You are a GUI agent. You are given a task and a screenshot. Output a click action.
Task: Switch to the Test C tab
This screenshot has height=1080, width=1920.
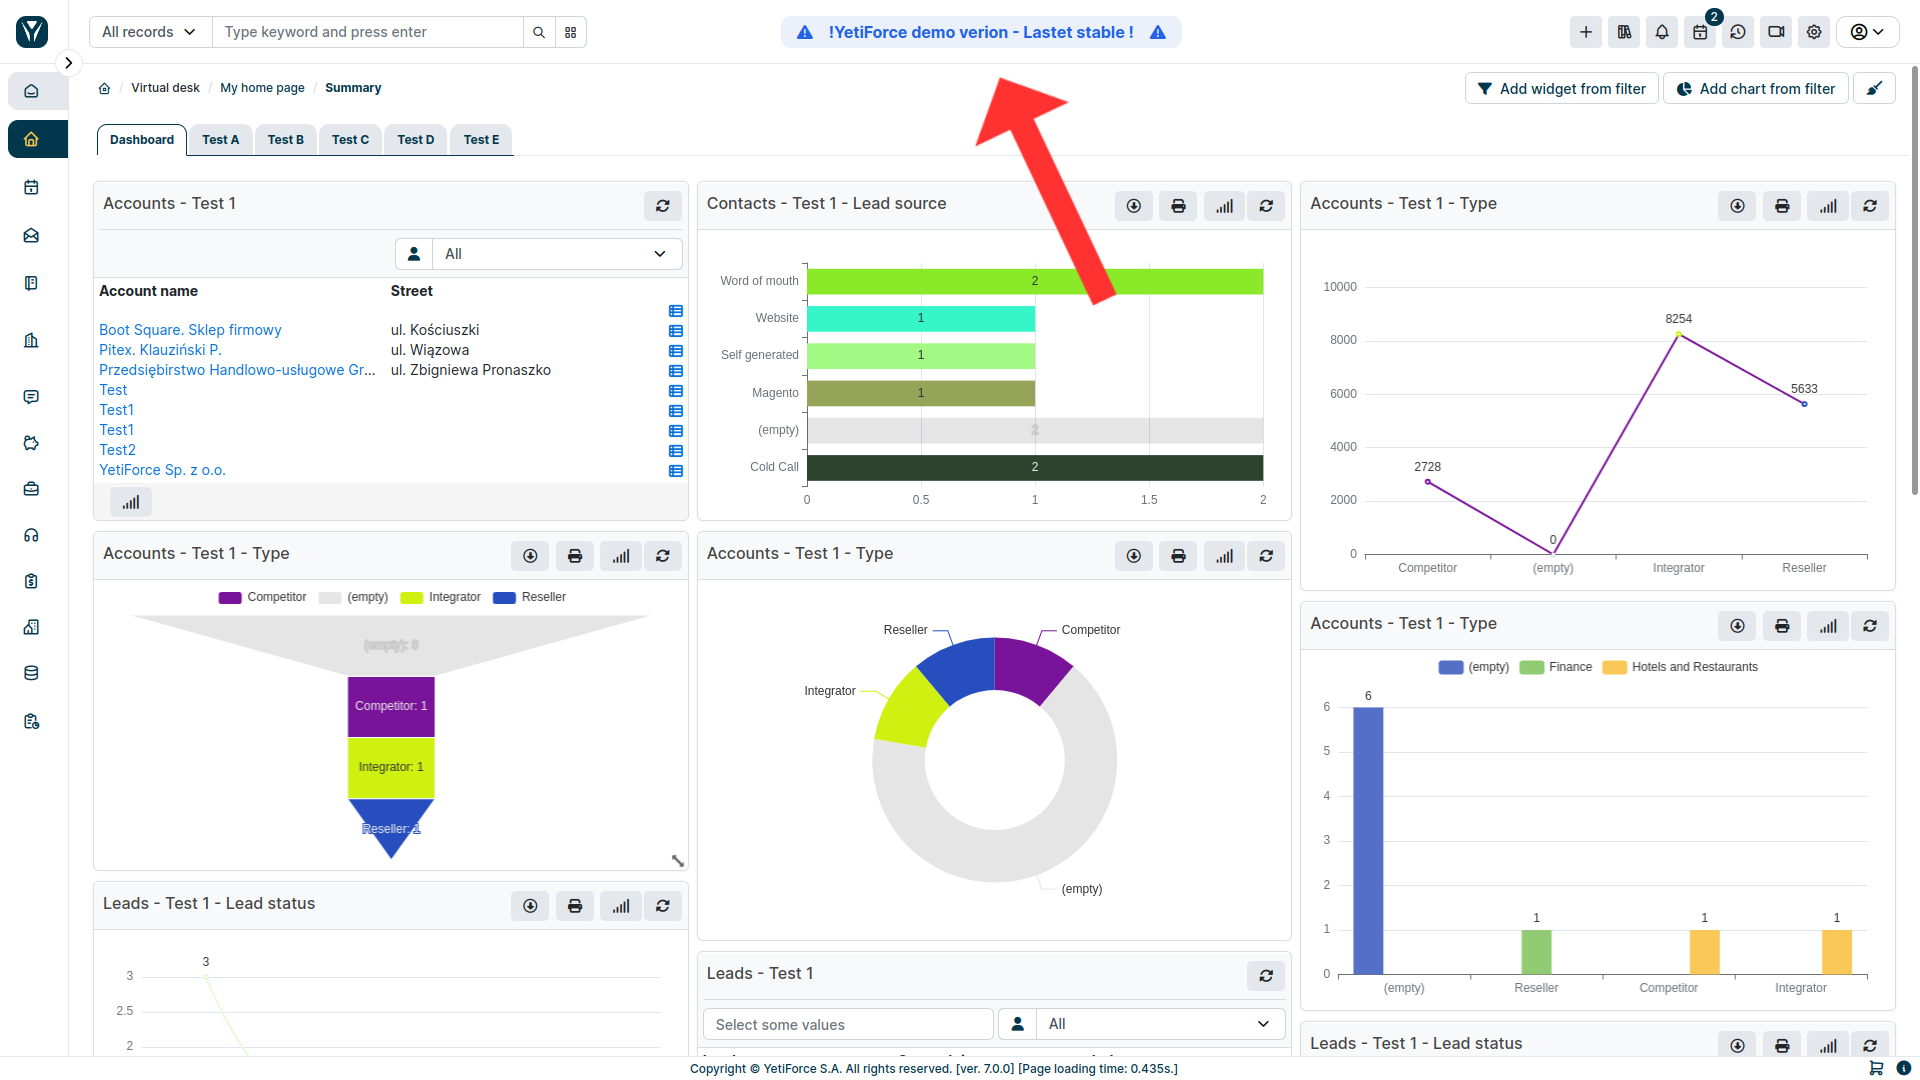tap(350, 140)
